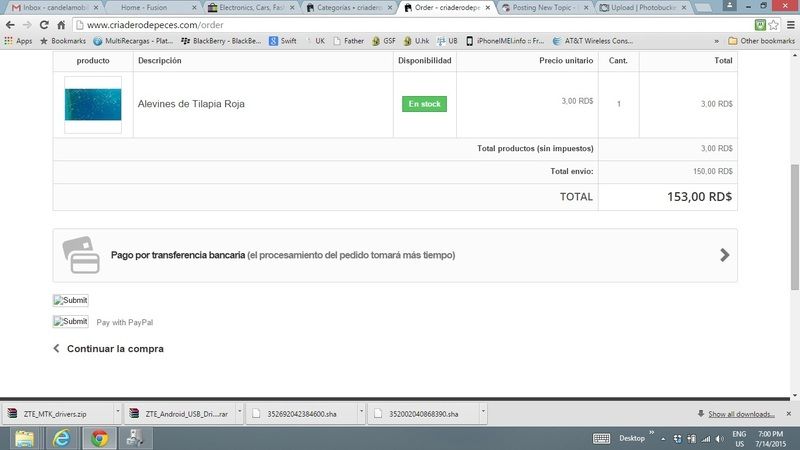800x450 pixels.
Task: Click the 150,00 RD$ shipping value
Action: pyautogui.click(x=712, y=171)
